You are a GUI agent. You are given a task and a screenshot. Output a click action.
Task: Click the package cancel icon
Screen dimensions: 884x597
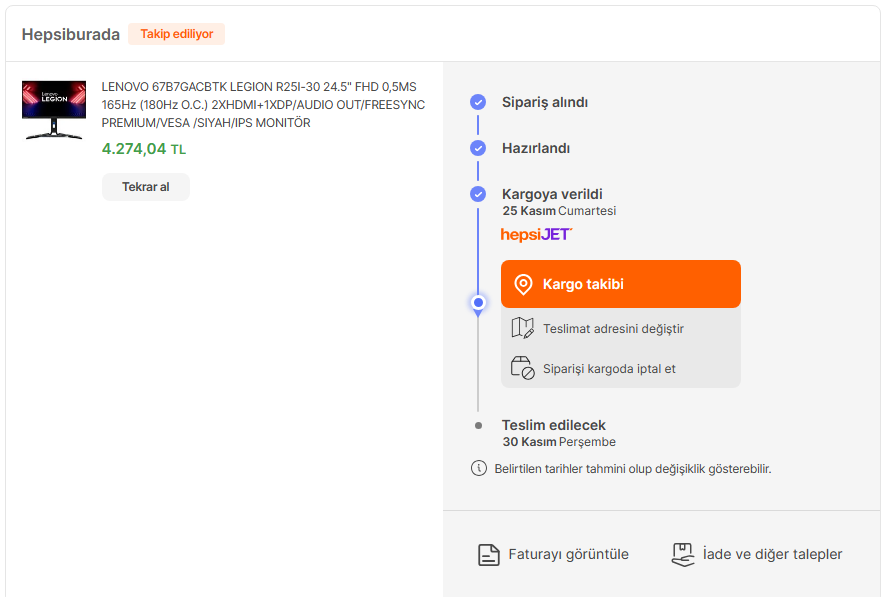(x=522, y=368)
